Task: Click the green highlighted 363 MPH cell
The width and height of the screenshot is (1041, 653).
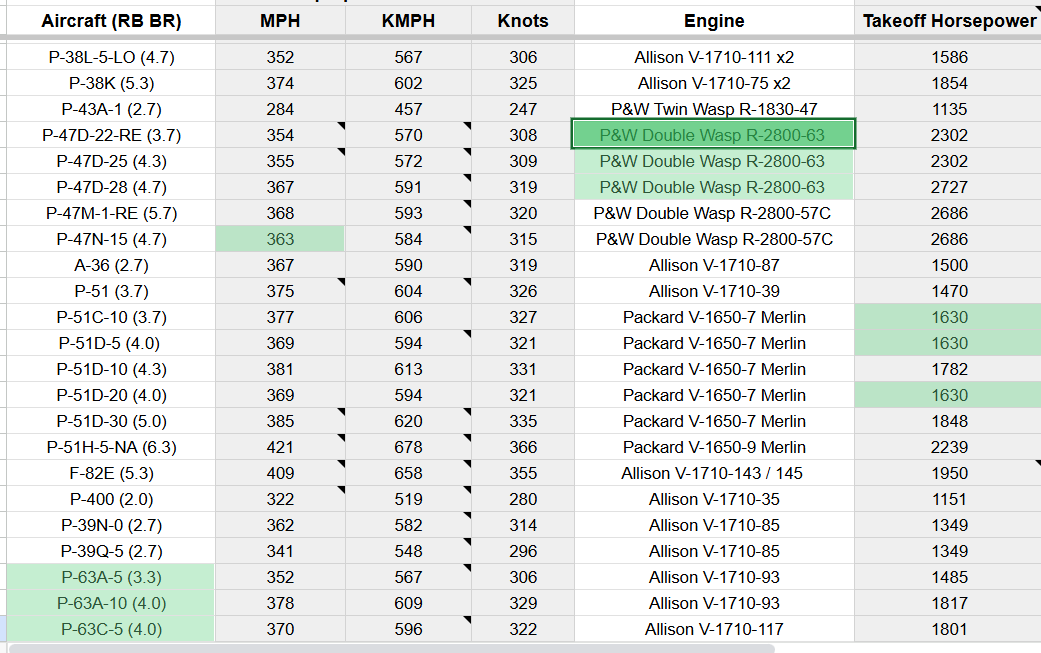Action: point(280,239)
